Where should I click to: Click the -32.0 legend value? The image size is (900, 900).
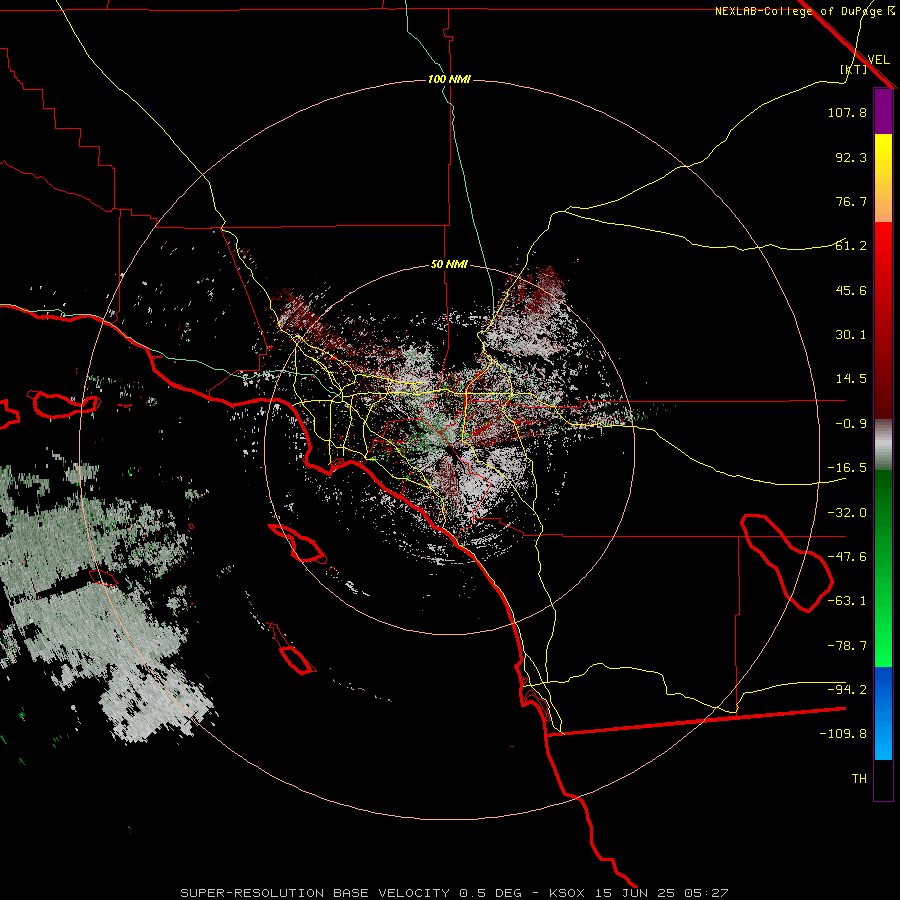click(847, 513)
